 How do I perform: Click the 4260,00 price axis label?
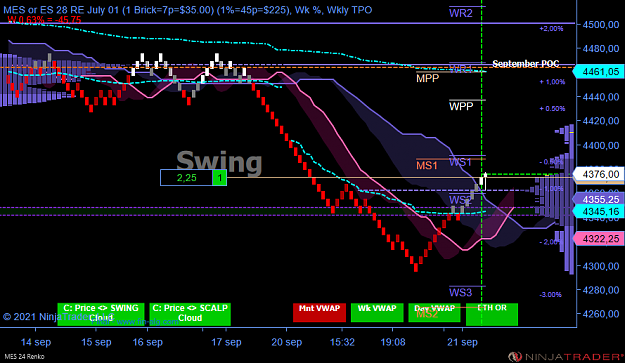coord(601,314)
